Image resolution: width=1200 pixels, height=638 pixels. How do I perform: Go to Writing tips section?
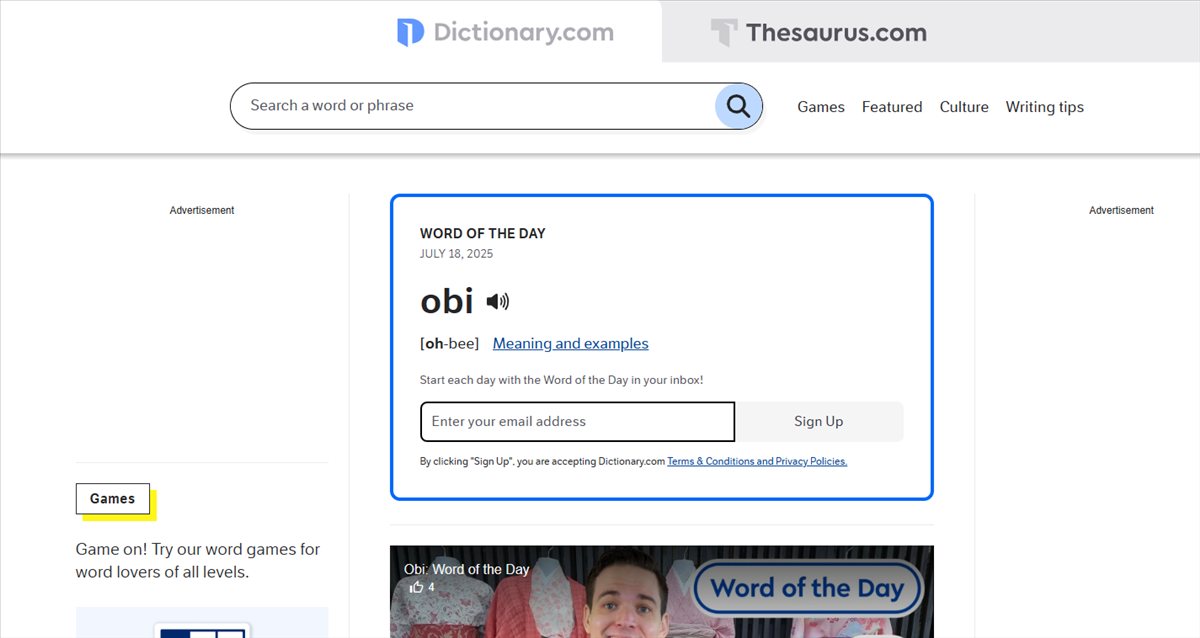click(x=1044, y=107)
